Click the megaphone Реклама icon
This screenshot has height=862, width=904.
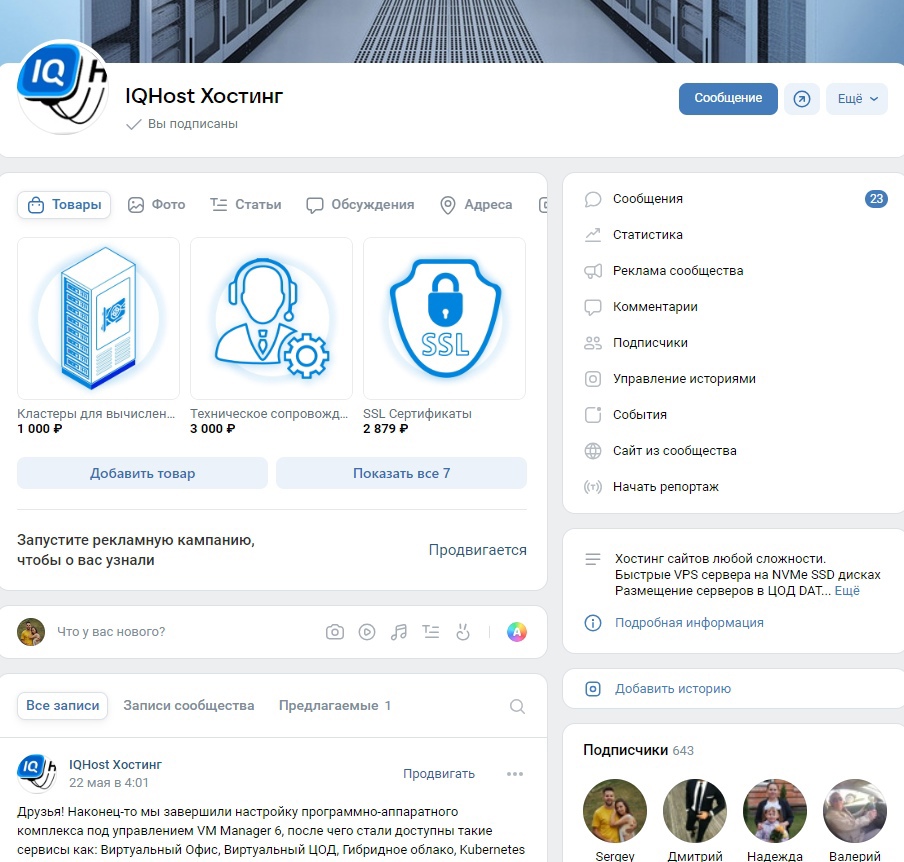pyautogui.click(x=593, y=271)
